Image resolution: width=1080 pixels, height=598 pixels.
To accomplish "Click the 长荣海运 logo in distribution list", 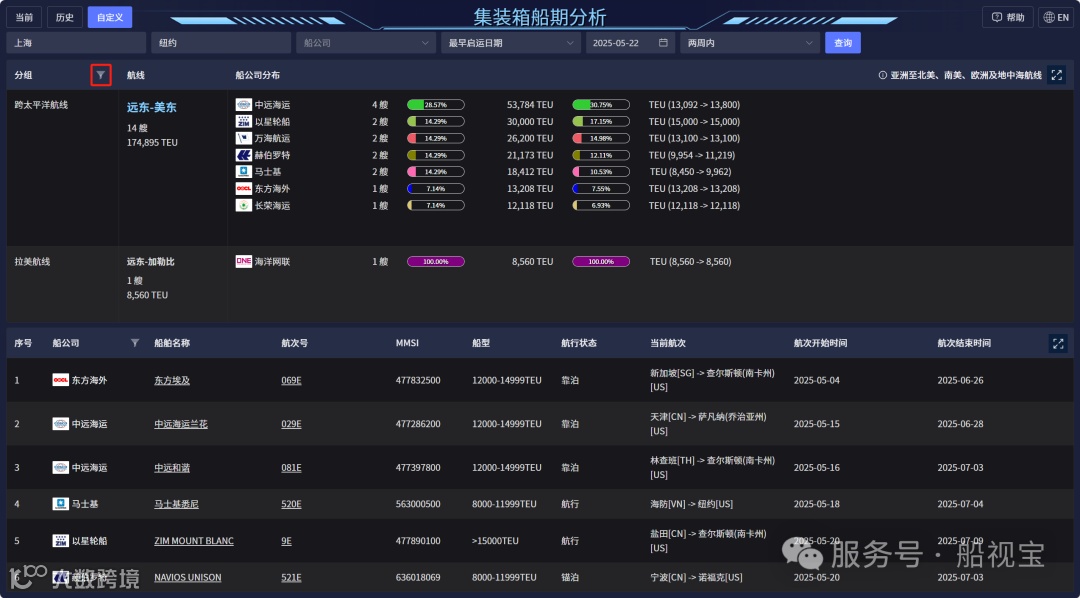I will 244,205.
